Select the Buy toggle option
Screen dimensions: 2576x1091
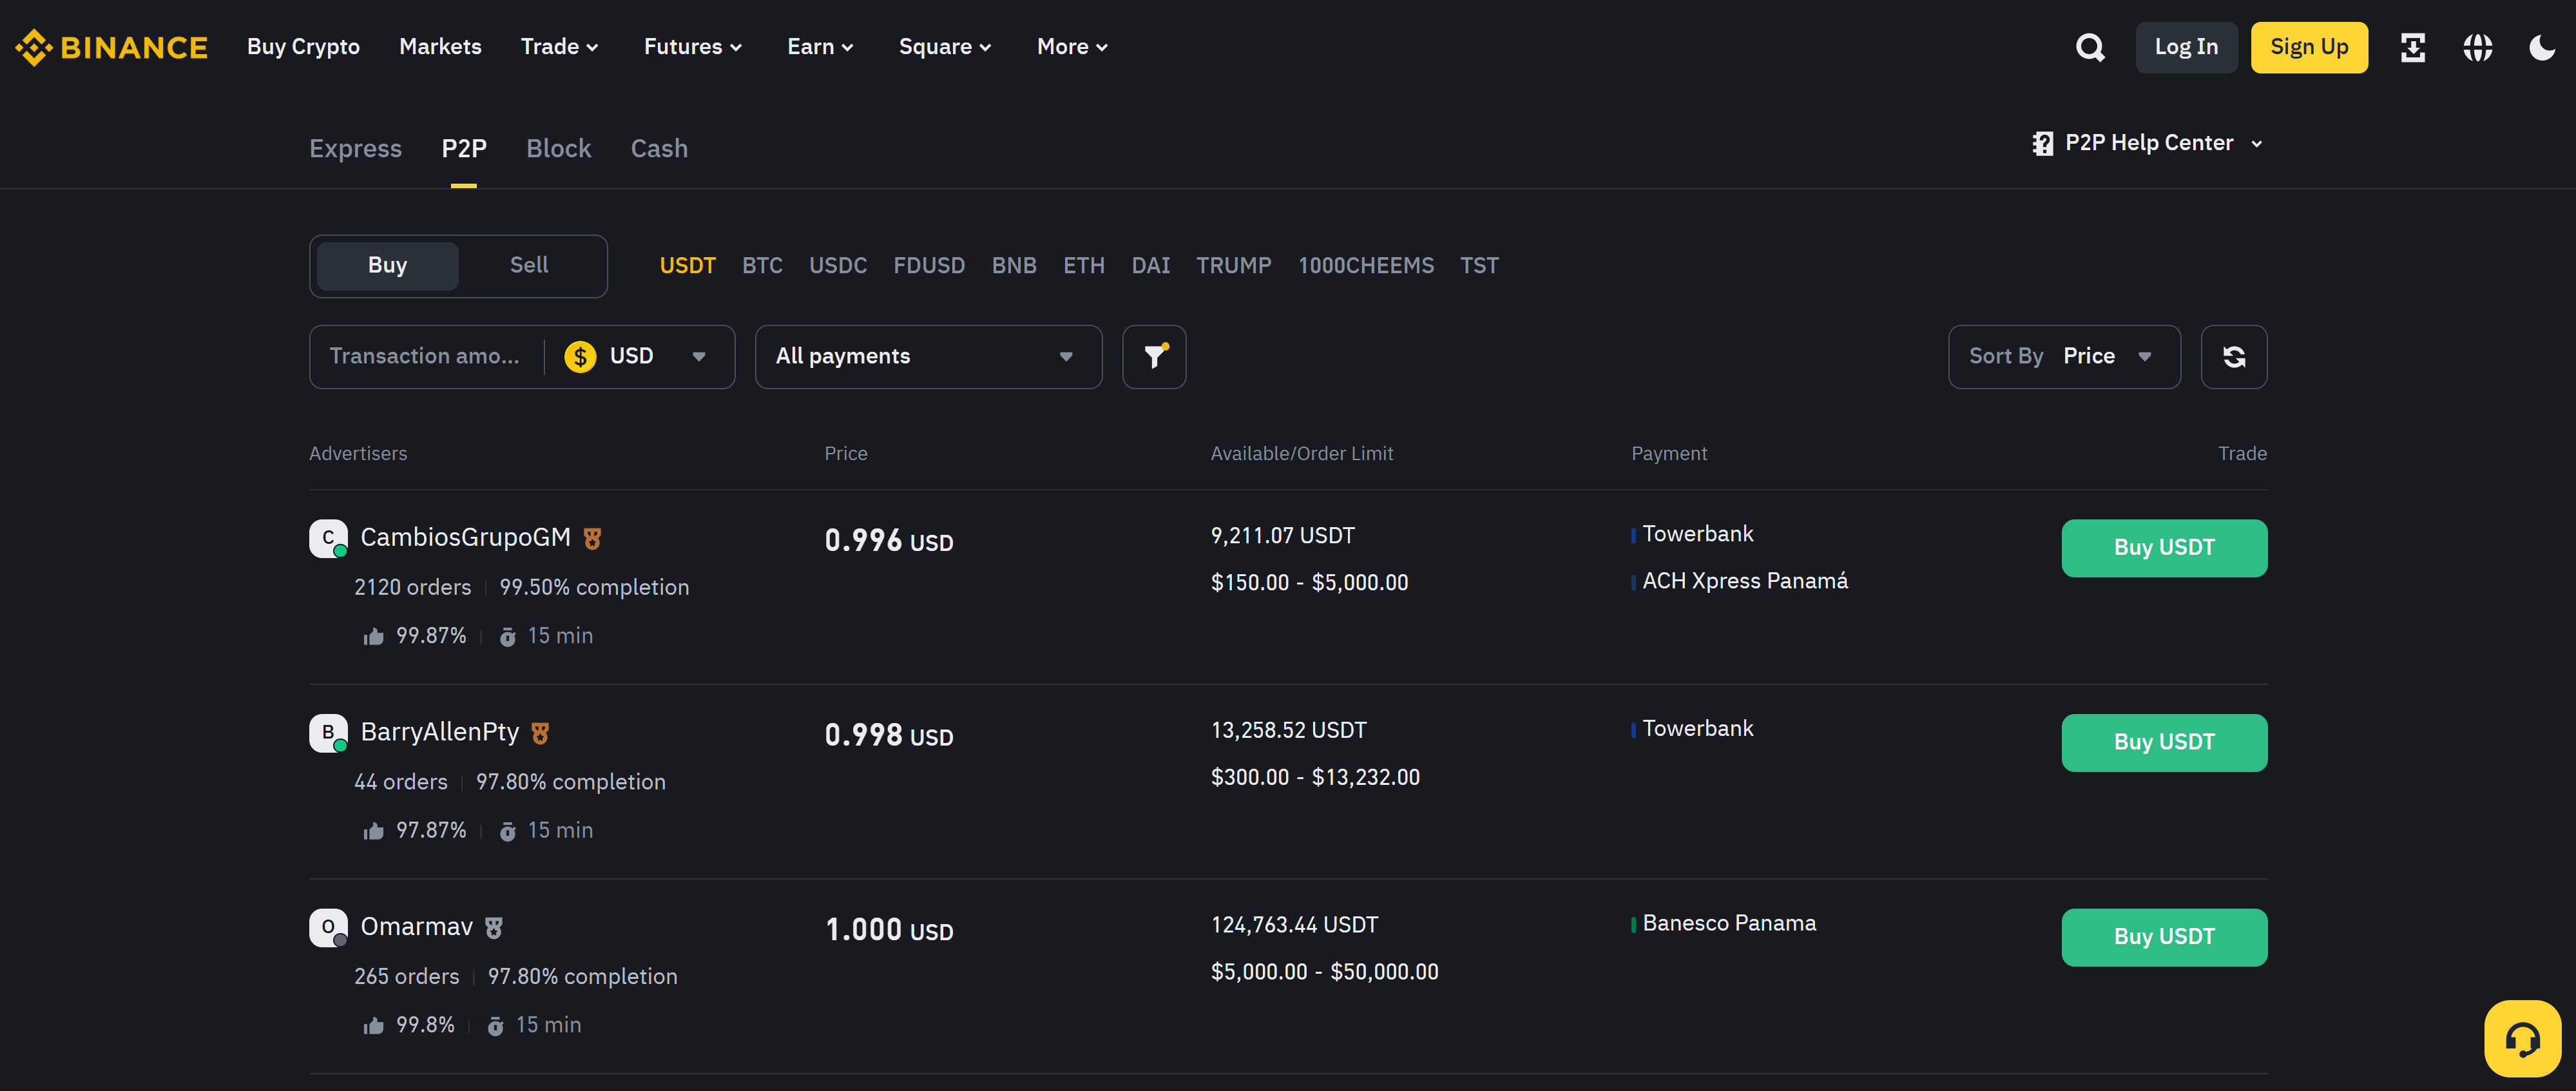(387, 265)
